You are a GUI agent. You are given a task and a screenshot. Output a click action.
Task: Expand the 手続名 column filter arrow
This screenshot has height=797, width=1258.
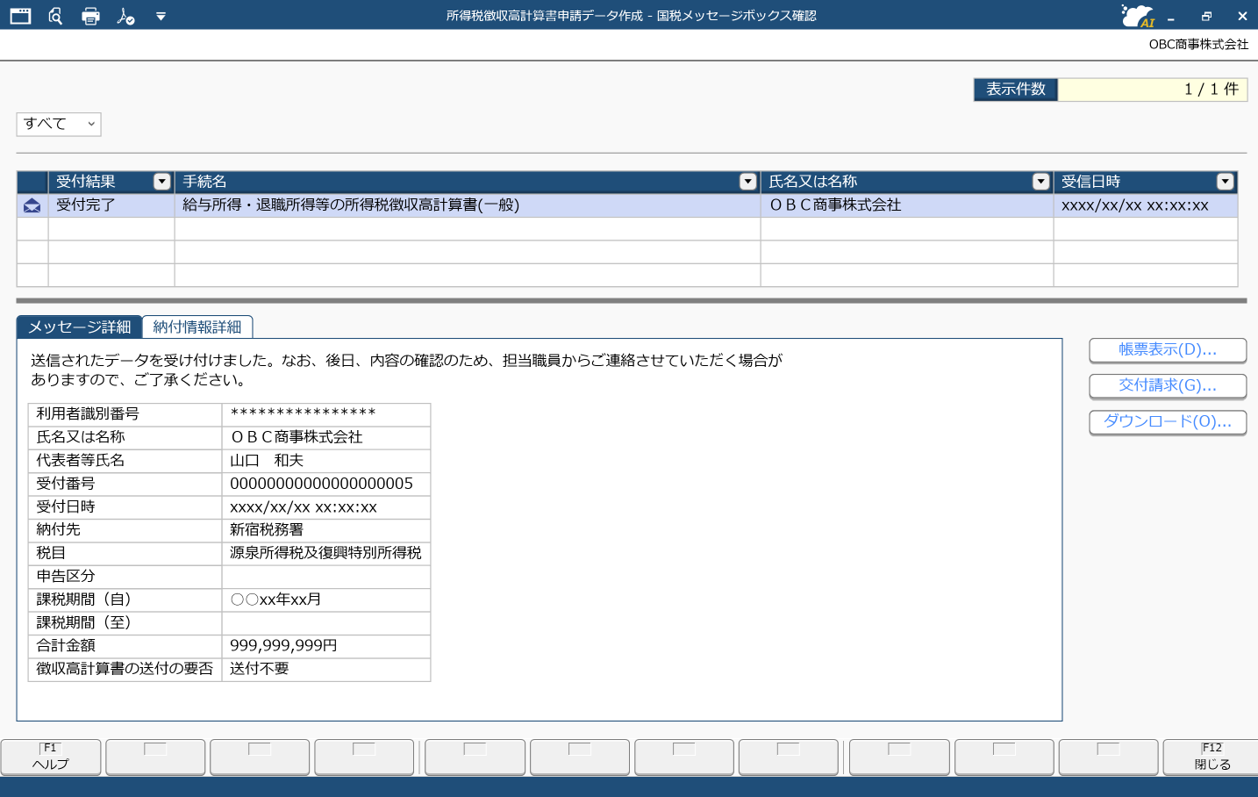pos(747,182)
